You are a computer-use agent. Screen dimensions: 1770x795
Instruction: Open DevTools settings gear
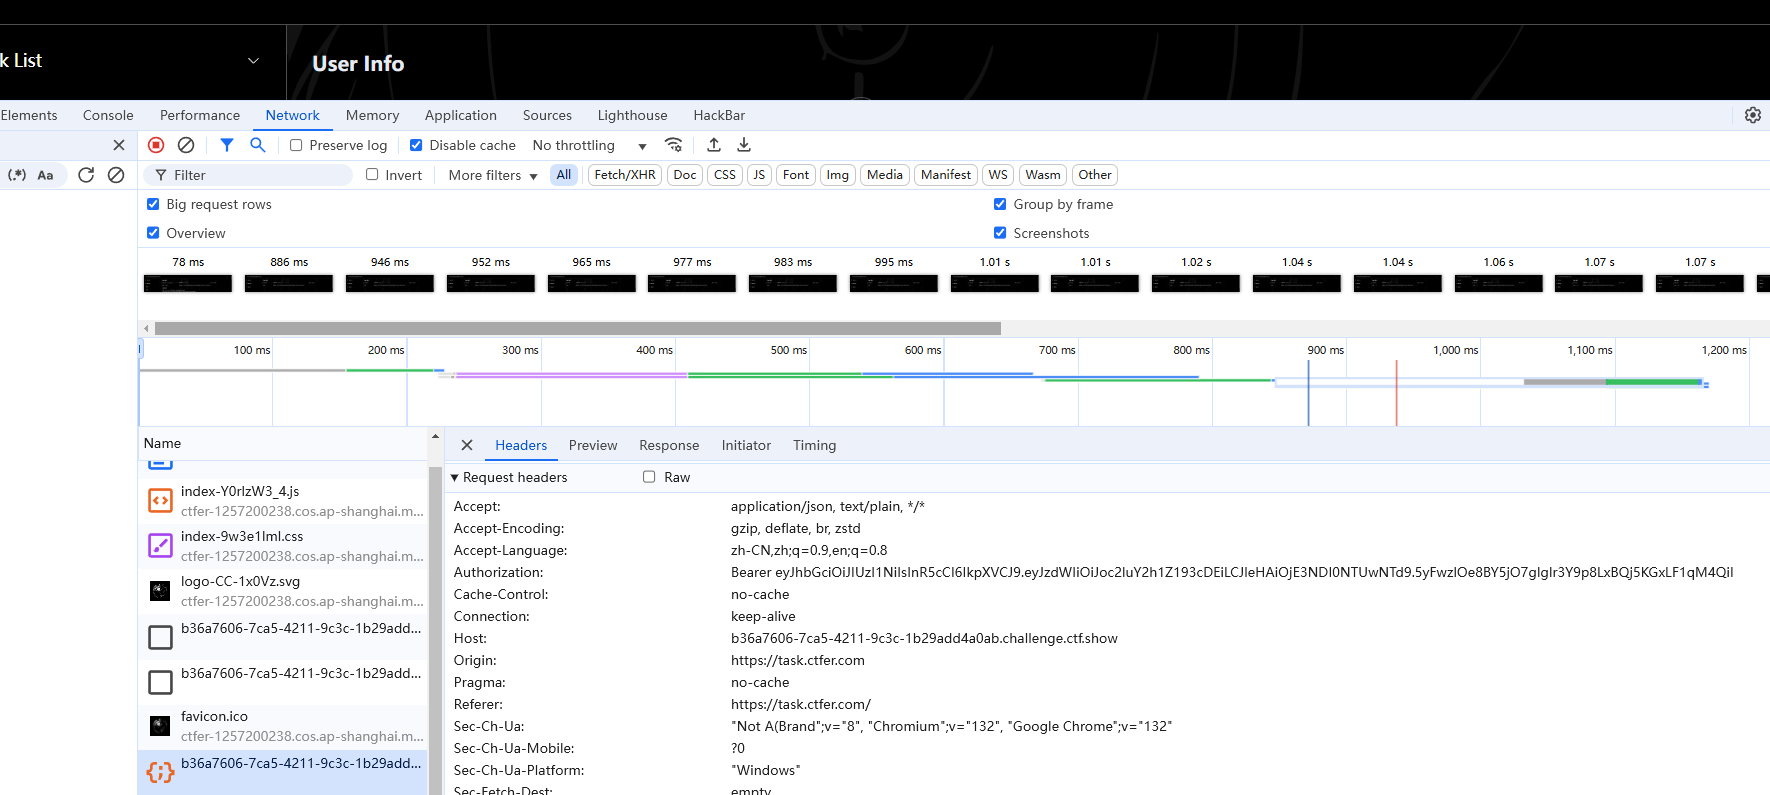(1753, 115)
